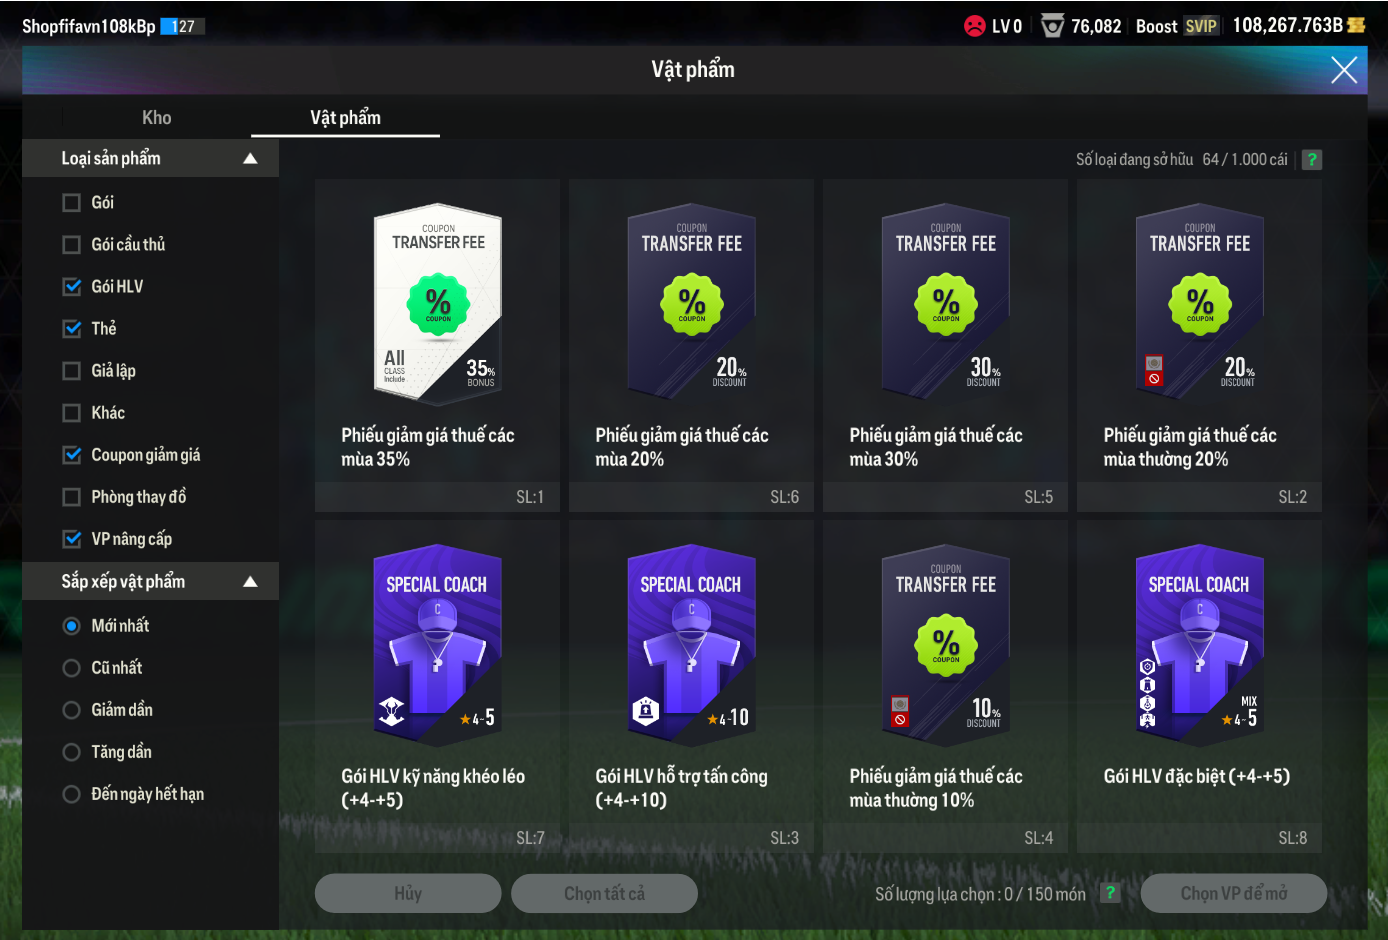Open the Vật phẩm tab
The width and height of the screenshot is (1388, 940).
345,118
